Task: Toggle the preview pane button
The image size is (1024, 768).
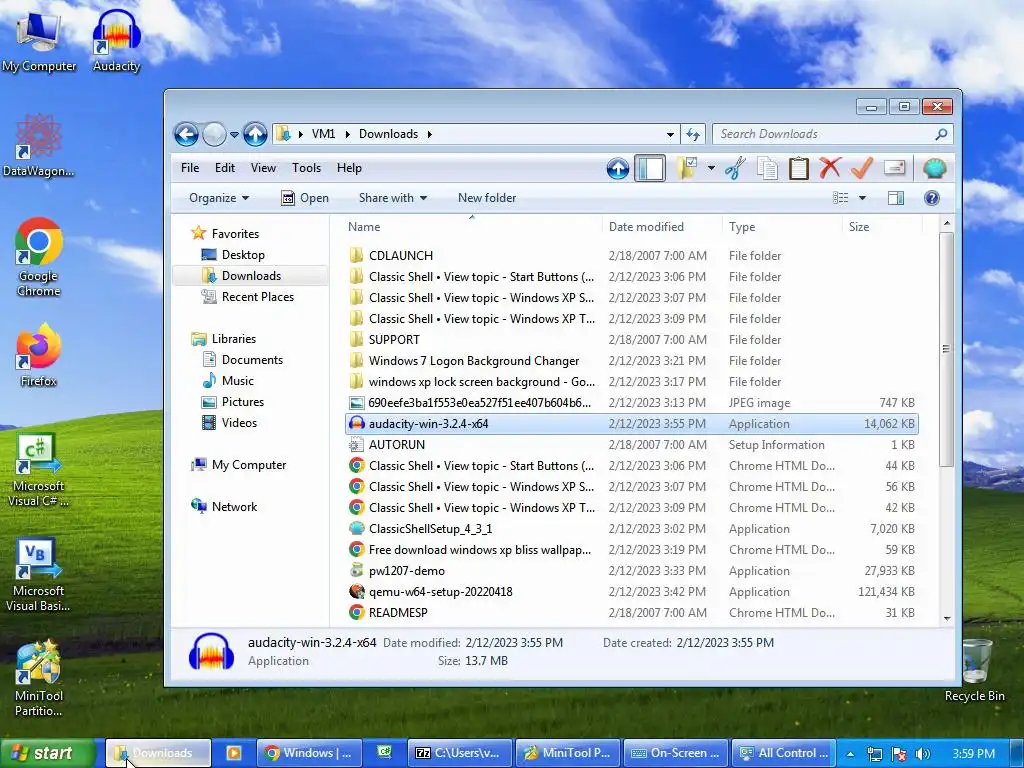Action: tap(896, 198)
